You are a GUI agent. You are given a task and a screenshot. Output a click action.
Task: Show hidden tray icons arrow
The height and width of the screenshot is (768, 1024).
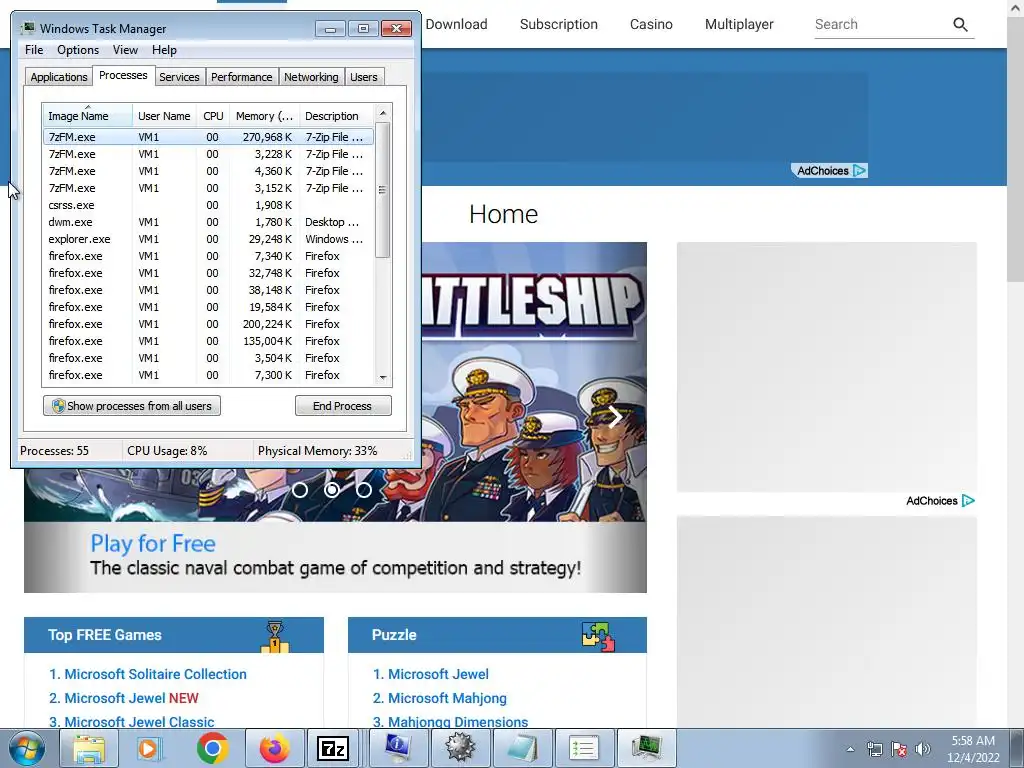point(850,749)
